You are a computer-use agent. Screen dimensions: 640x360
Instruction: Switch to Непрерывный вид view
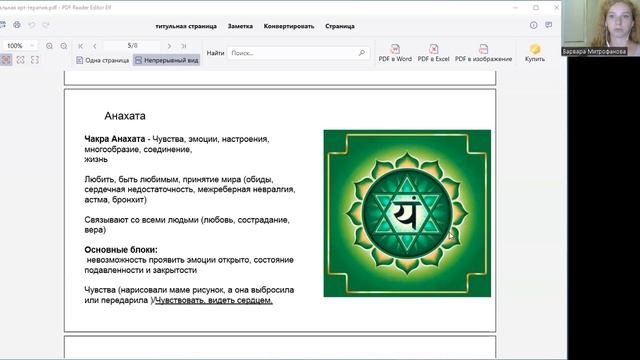[x=167, y=60]
